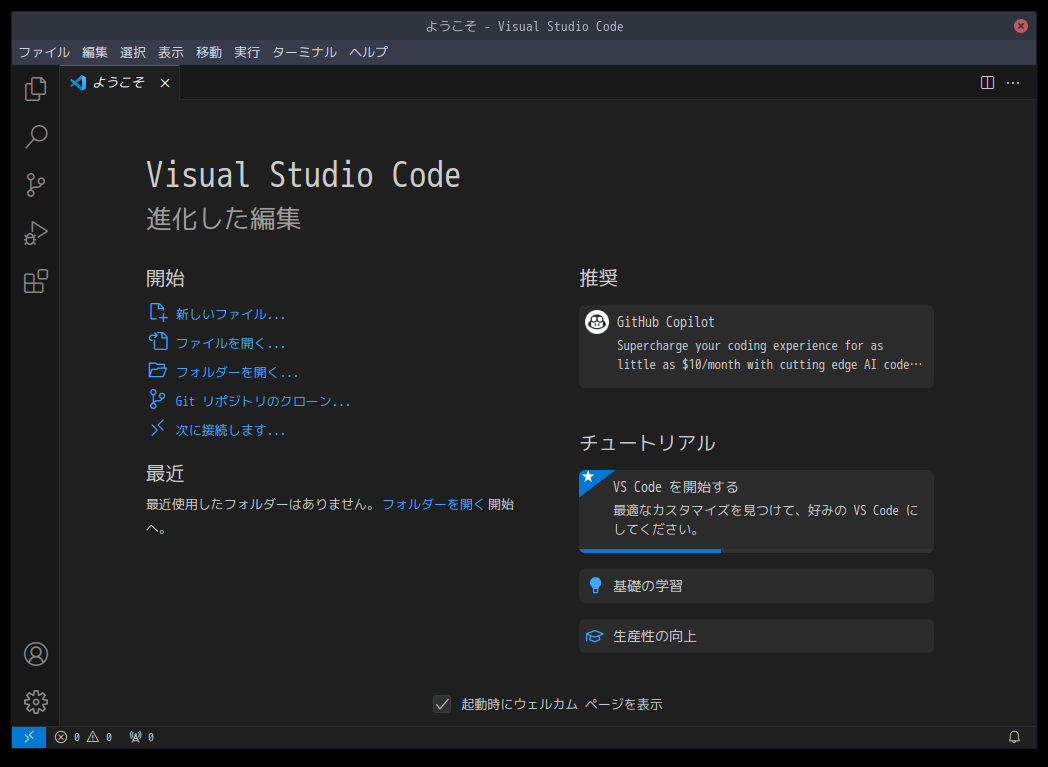The image size is (1048, 767).
Task: Click the progress bar under VS Code を開始する
Action: (x=756, y=551)
